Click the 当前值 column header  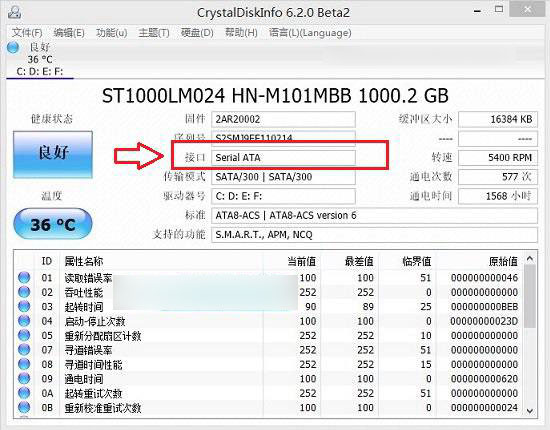301,261
